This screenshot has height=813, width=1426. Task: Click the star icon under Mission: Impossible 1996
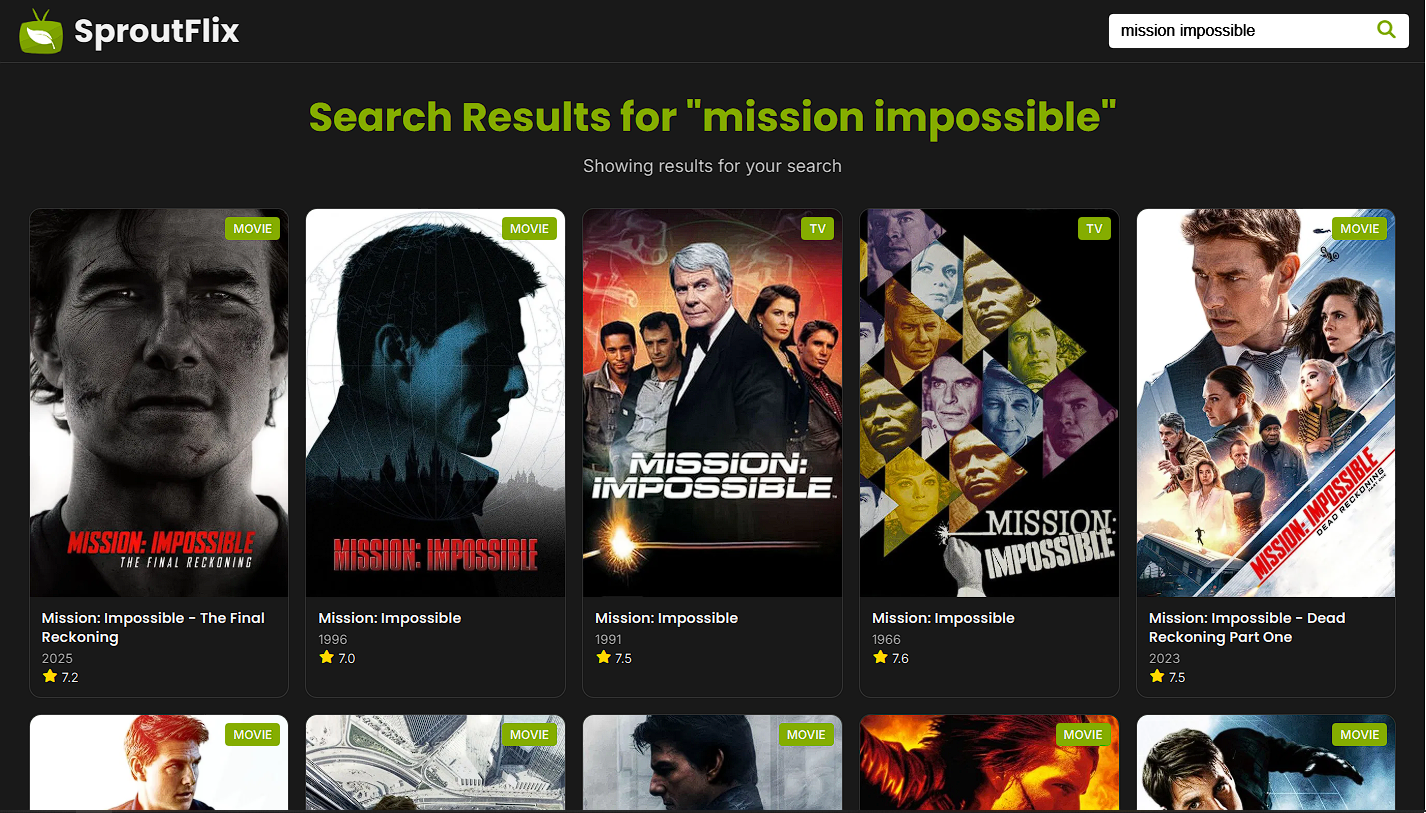(326, 657)
